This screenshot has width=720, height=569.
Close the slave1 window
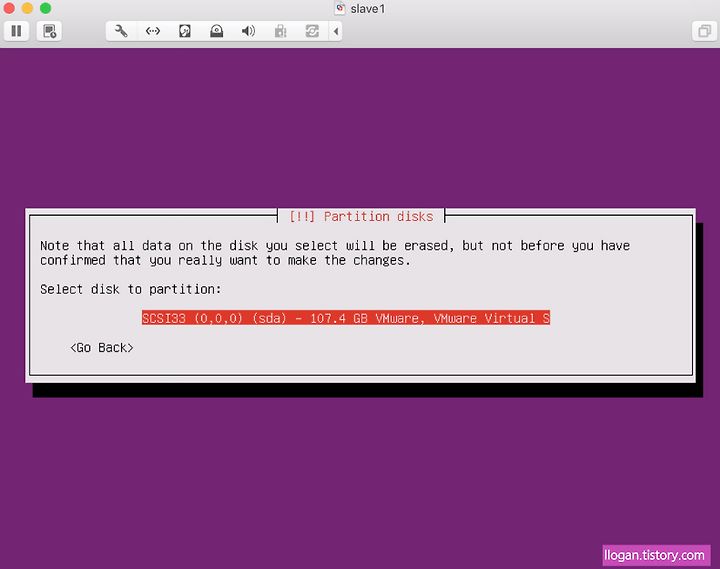(x=9, y=8)
